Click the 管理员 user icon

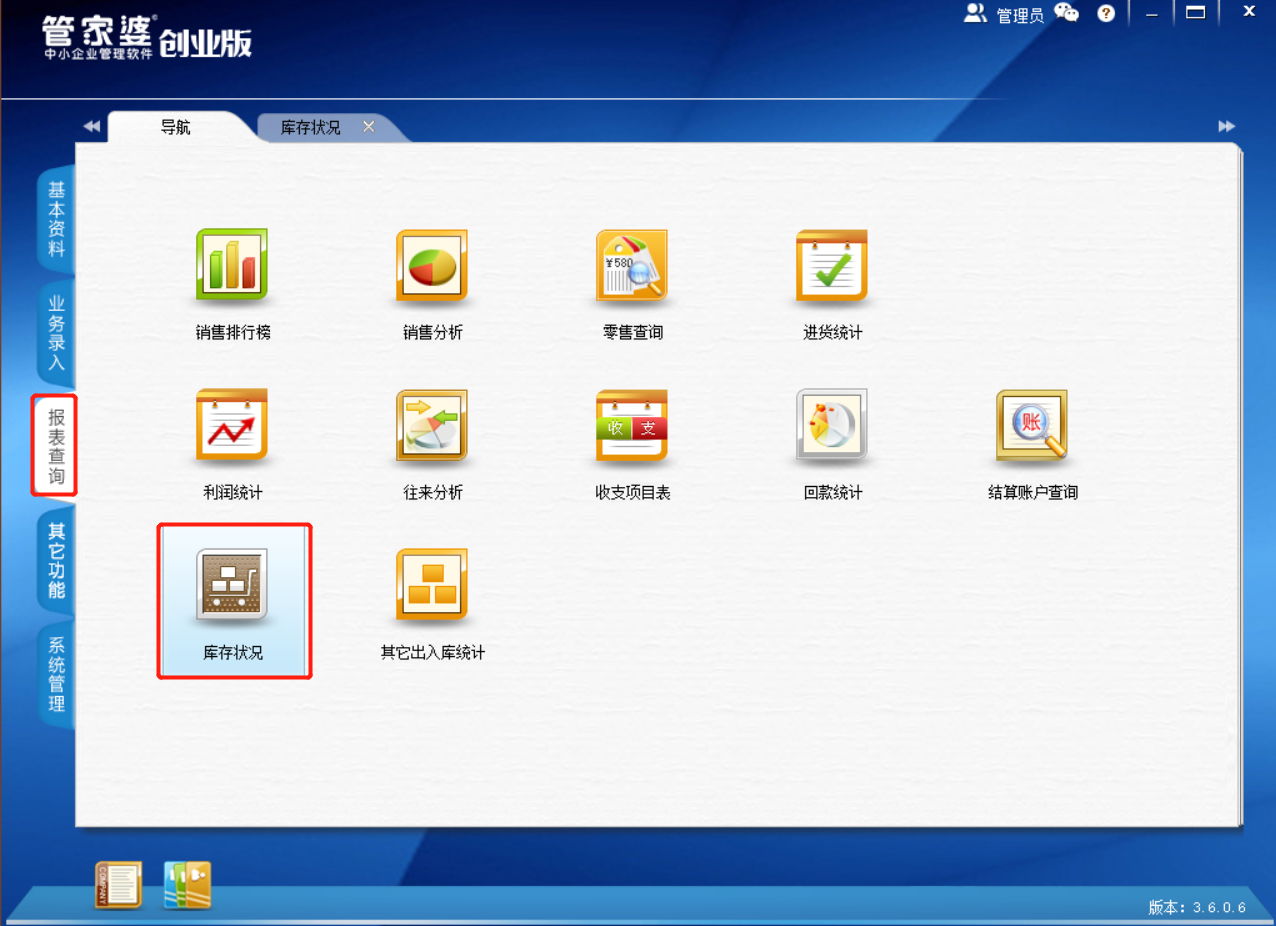point(975,13)
